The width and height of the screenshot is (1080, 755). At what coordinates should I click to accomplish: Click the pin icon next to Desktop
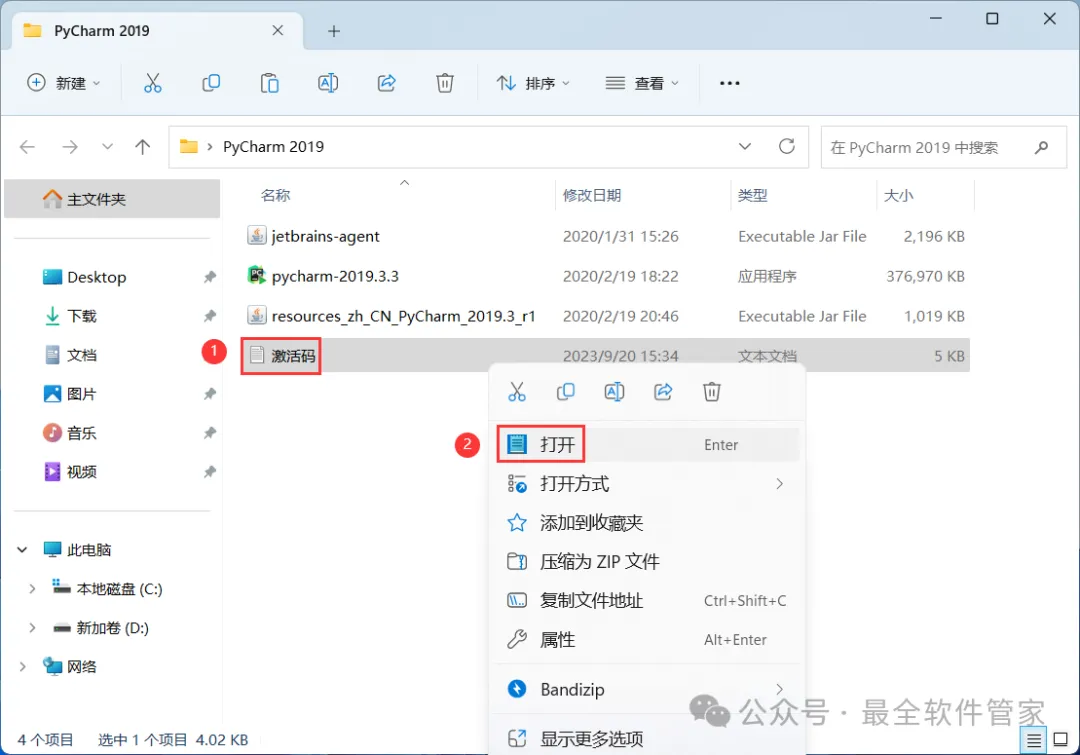click(x=209, y=277)
